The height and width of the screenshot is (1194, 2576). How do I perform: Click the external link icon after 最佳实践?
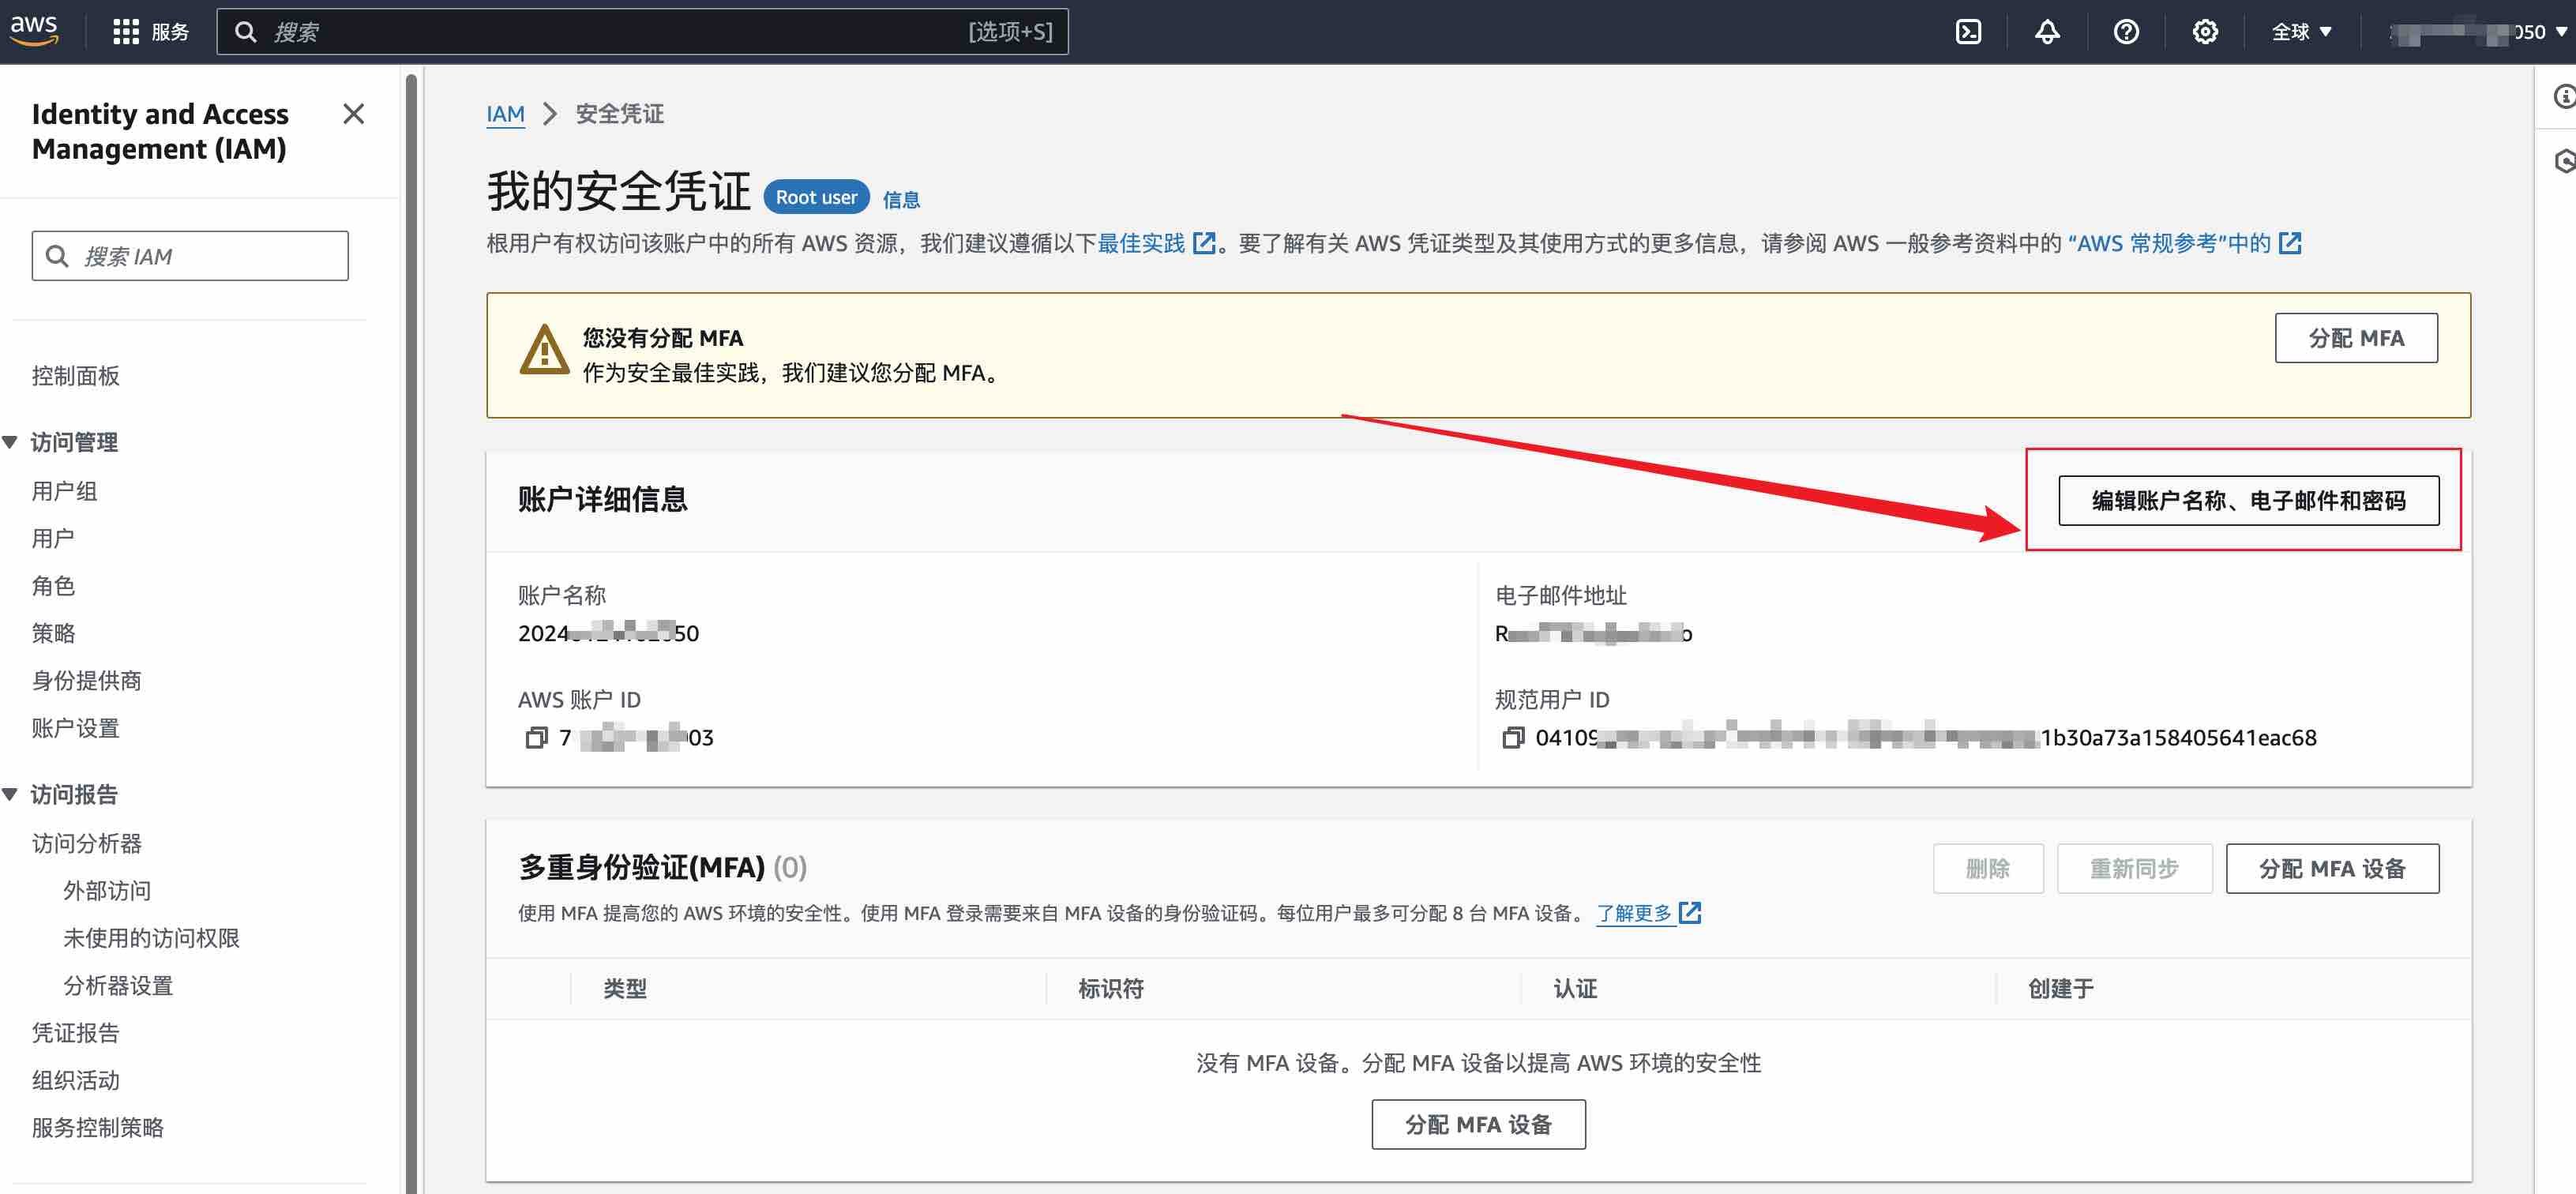tap(1204, 243)
